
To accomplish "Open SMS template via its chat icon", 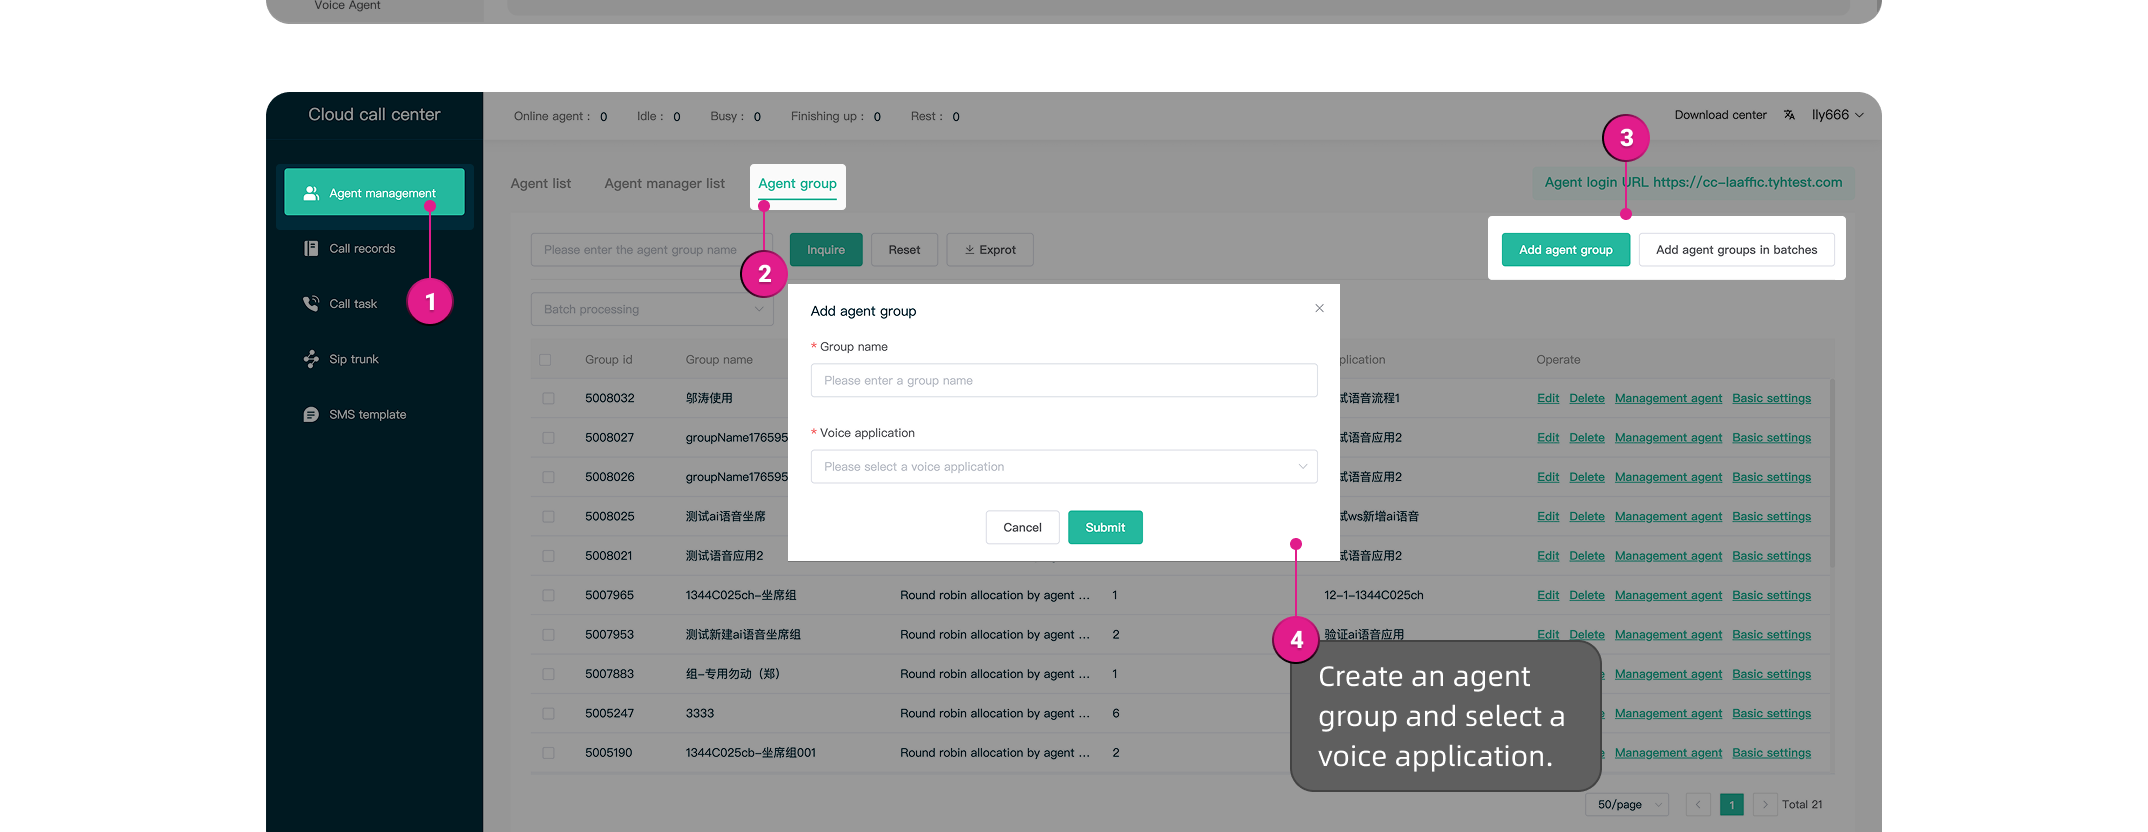I will pos(311,414).
